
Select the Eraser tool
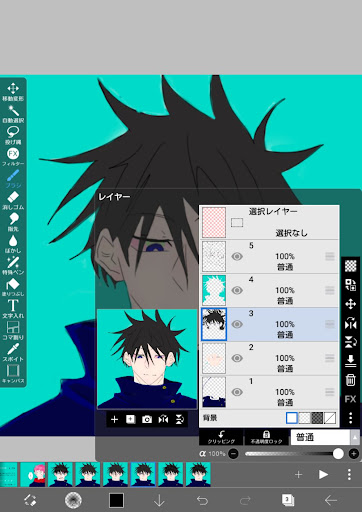point(13,200)
